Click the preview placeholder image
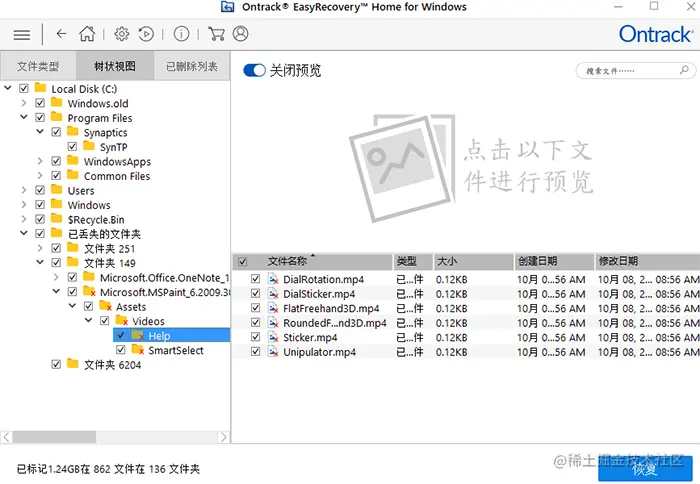The width and height of the screenshot is (700, 484). (x=402, y=167)
